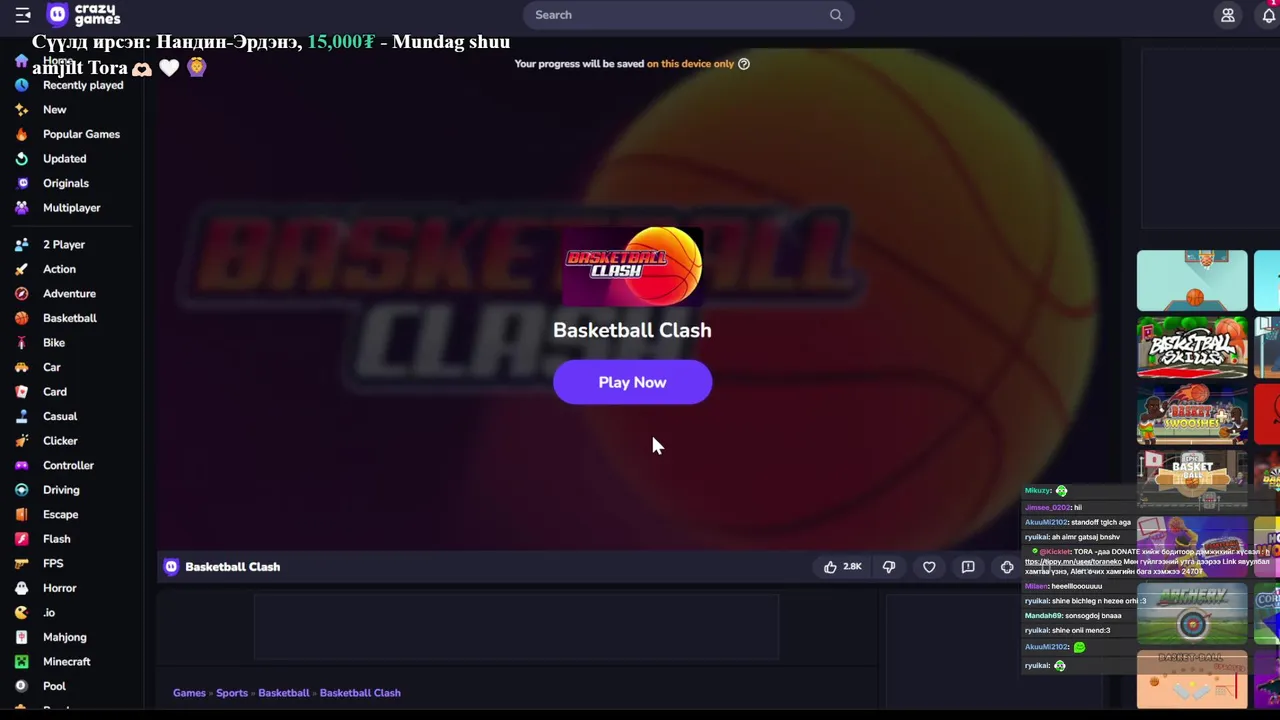Open the friends icon in the top bar

tap(1228, 15)
